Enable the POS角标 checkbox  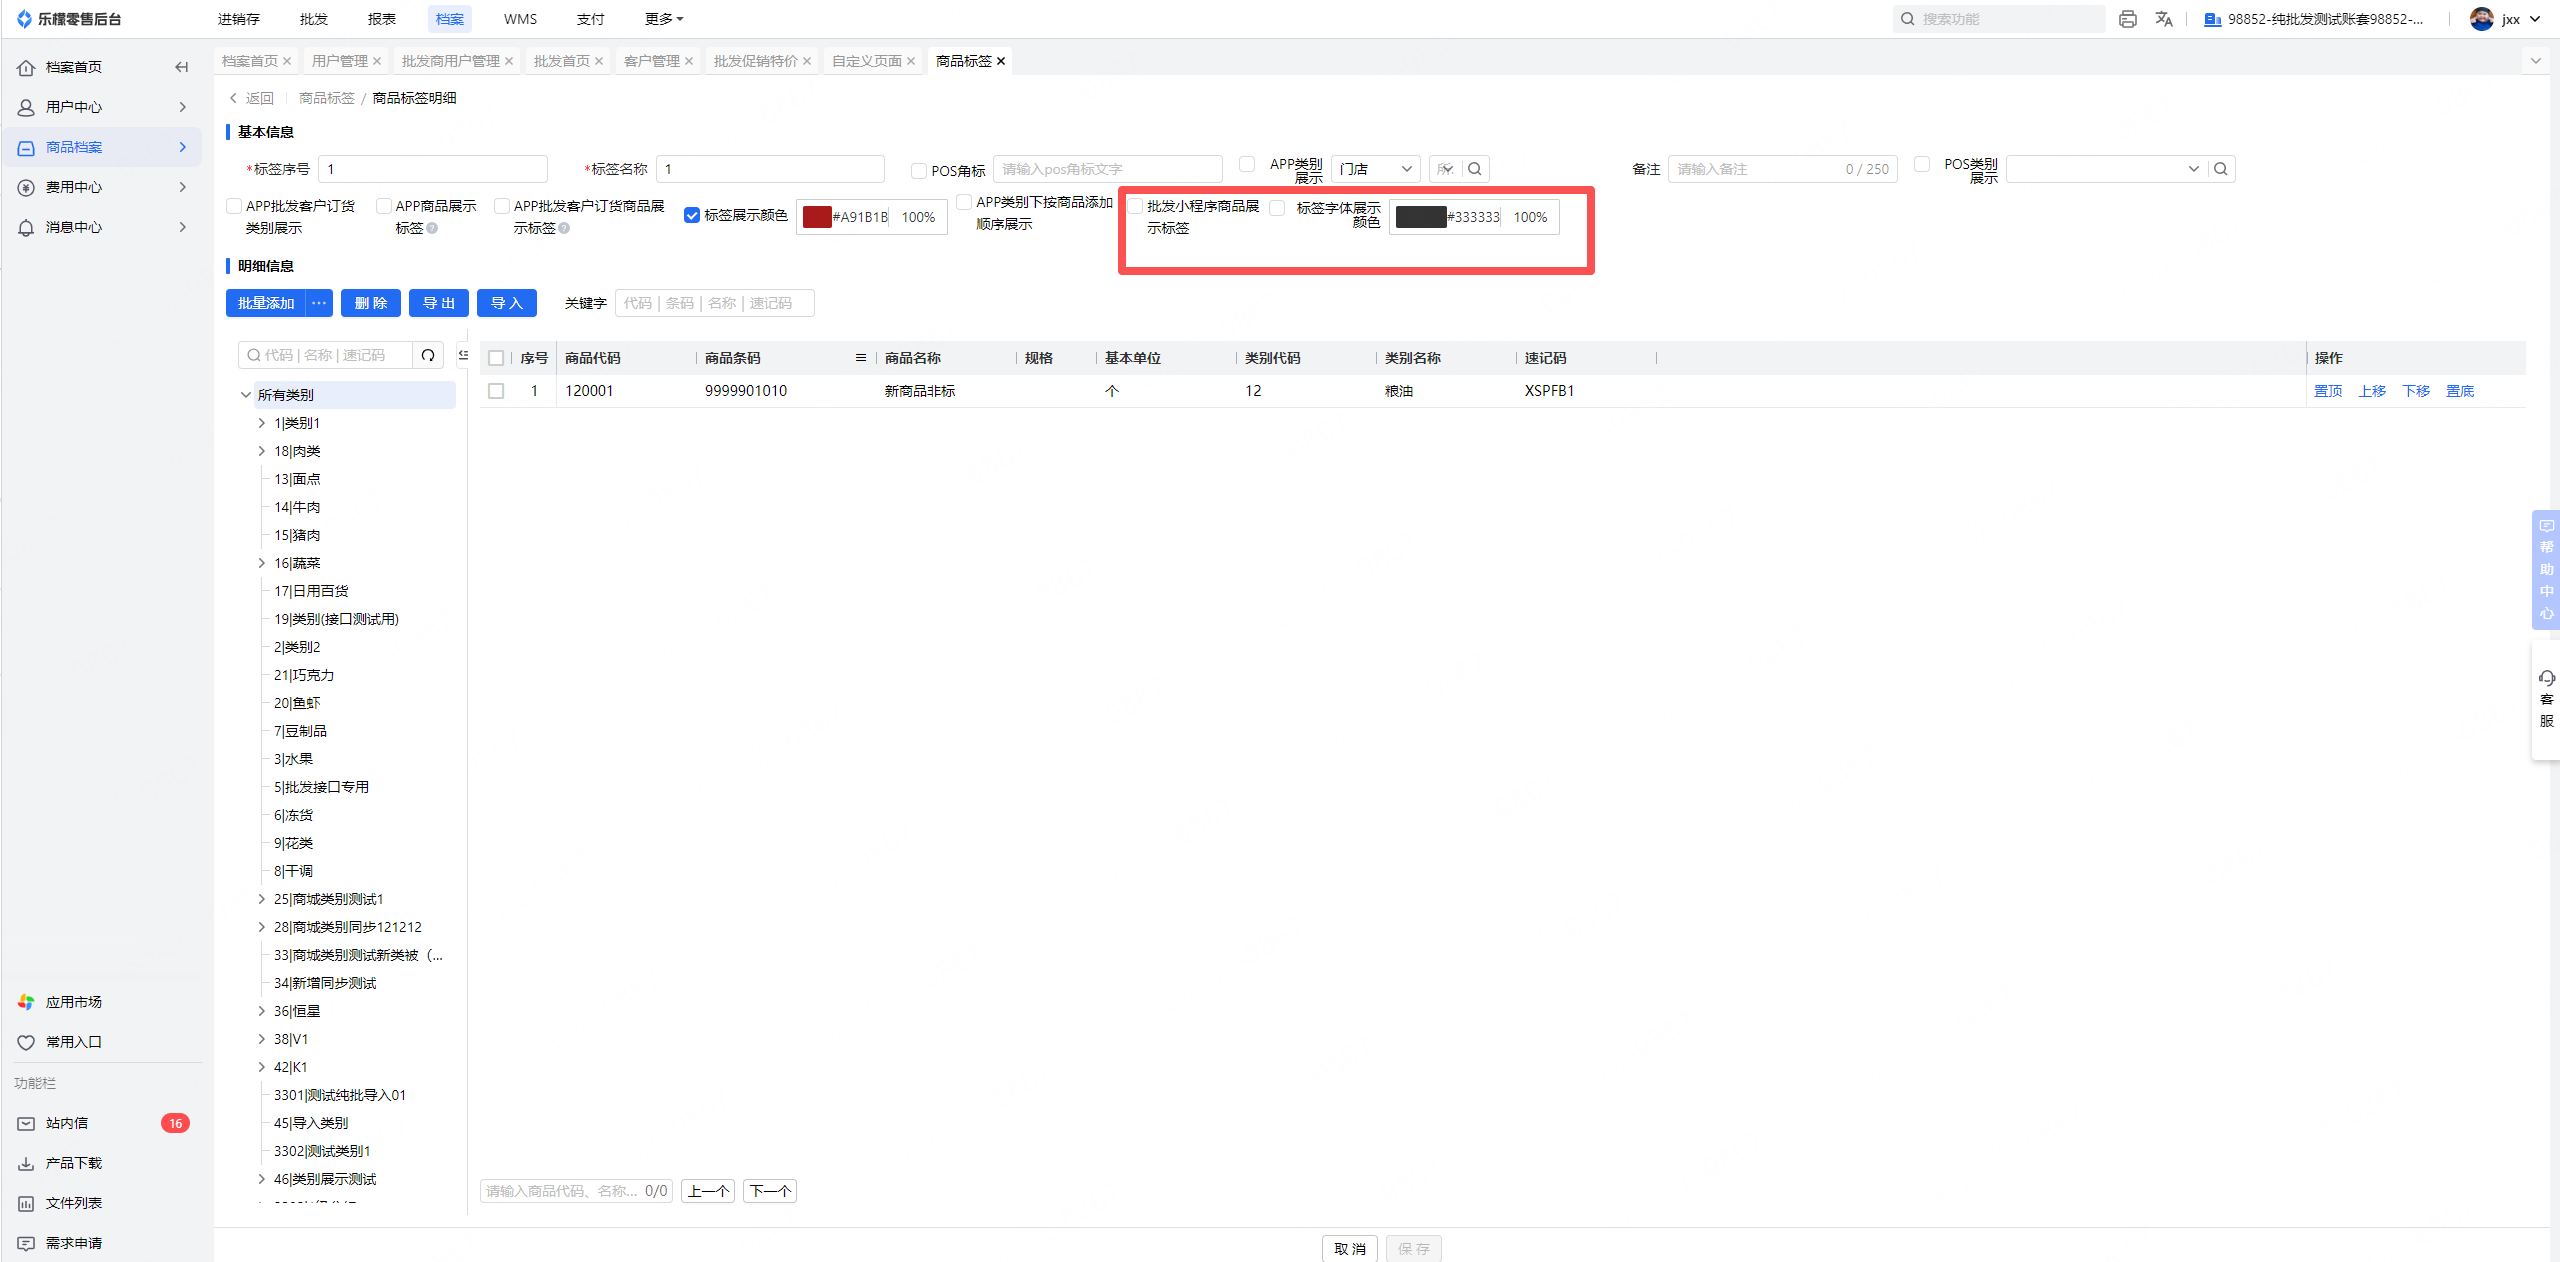(x=918, y=171)
